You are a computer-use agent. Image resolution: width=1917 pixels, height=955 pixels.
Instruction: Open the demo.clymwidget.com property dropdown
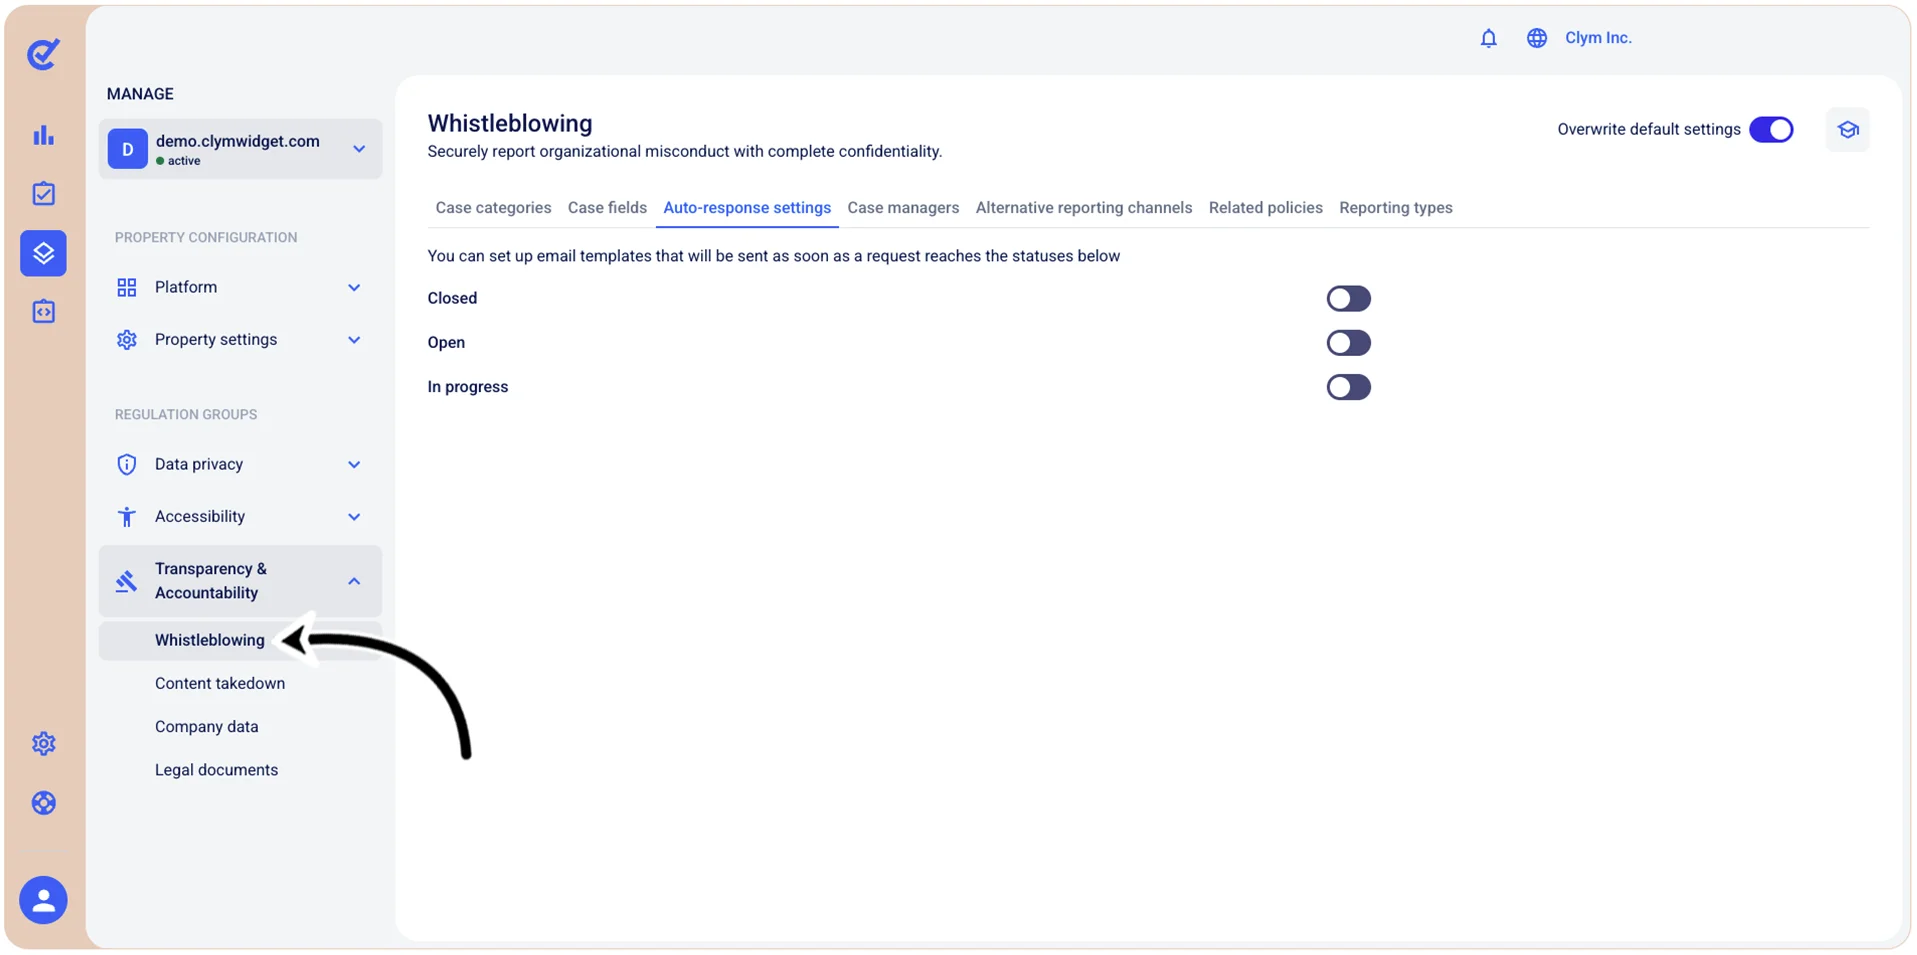(x=240, y=149)
